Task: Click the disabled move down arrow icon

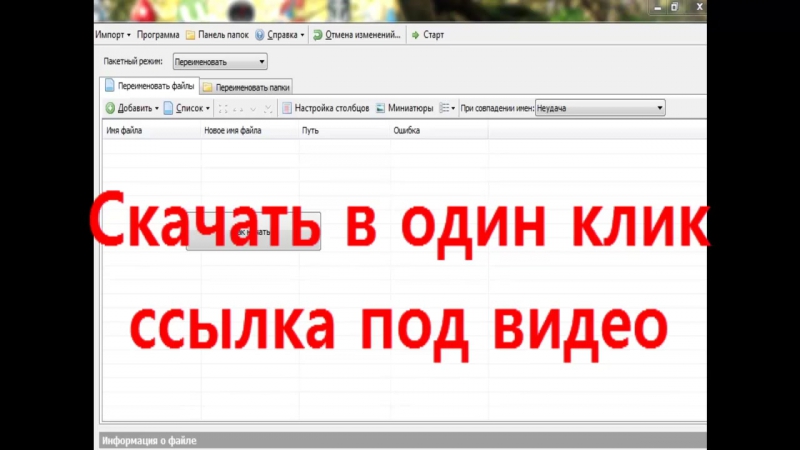Action: point(253,108)
